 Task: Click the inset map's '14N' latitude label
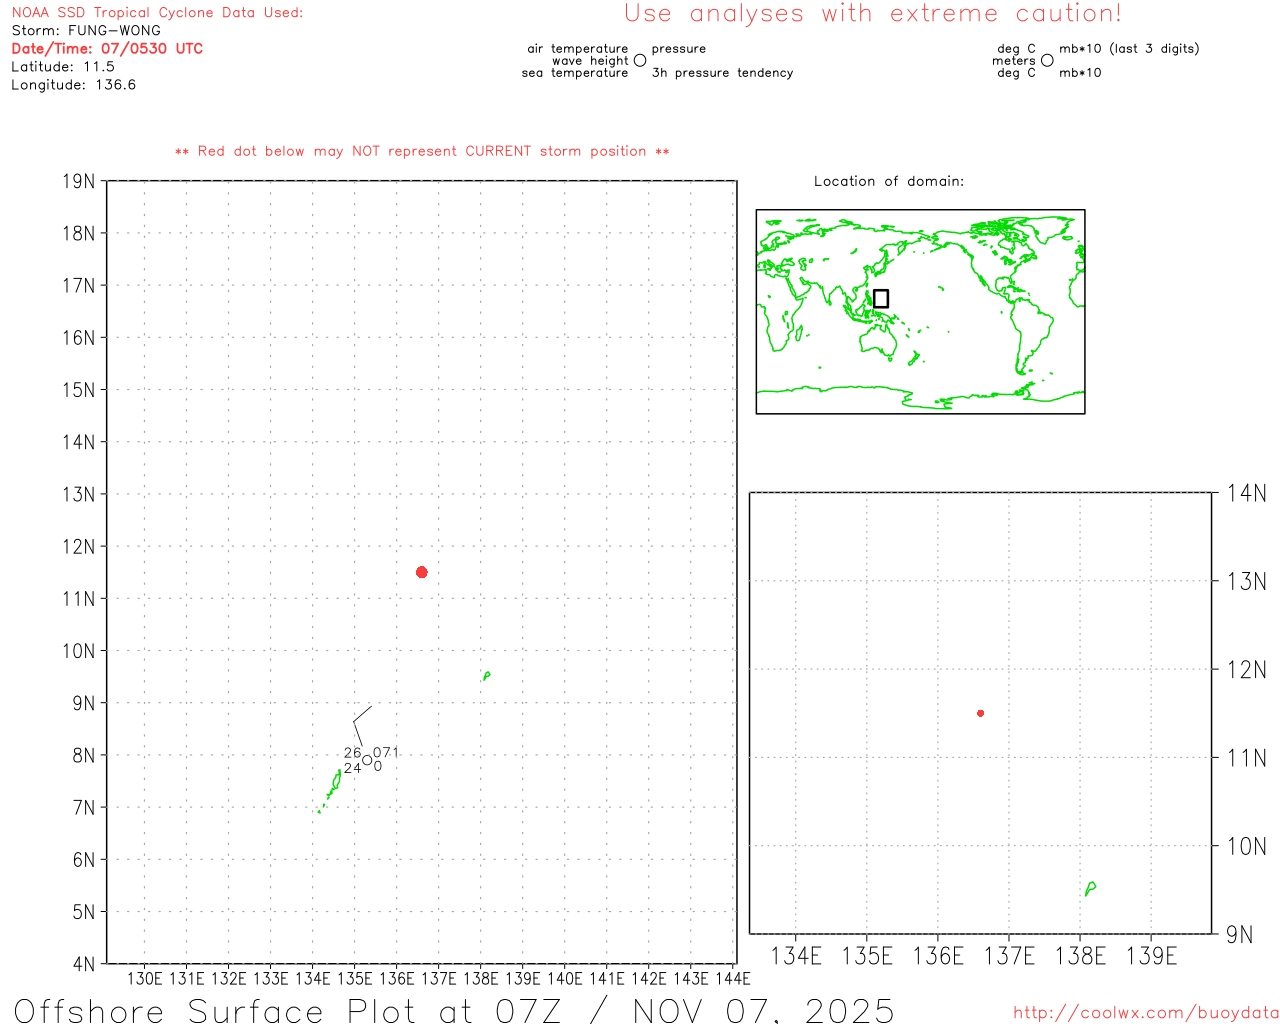coord(1246,493)
